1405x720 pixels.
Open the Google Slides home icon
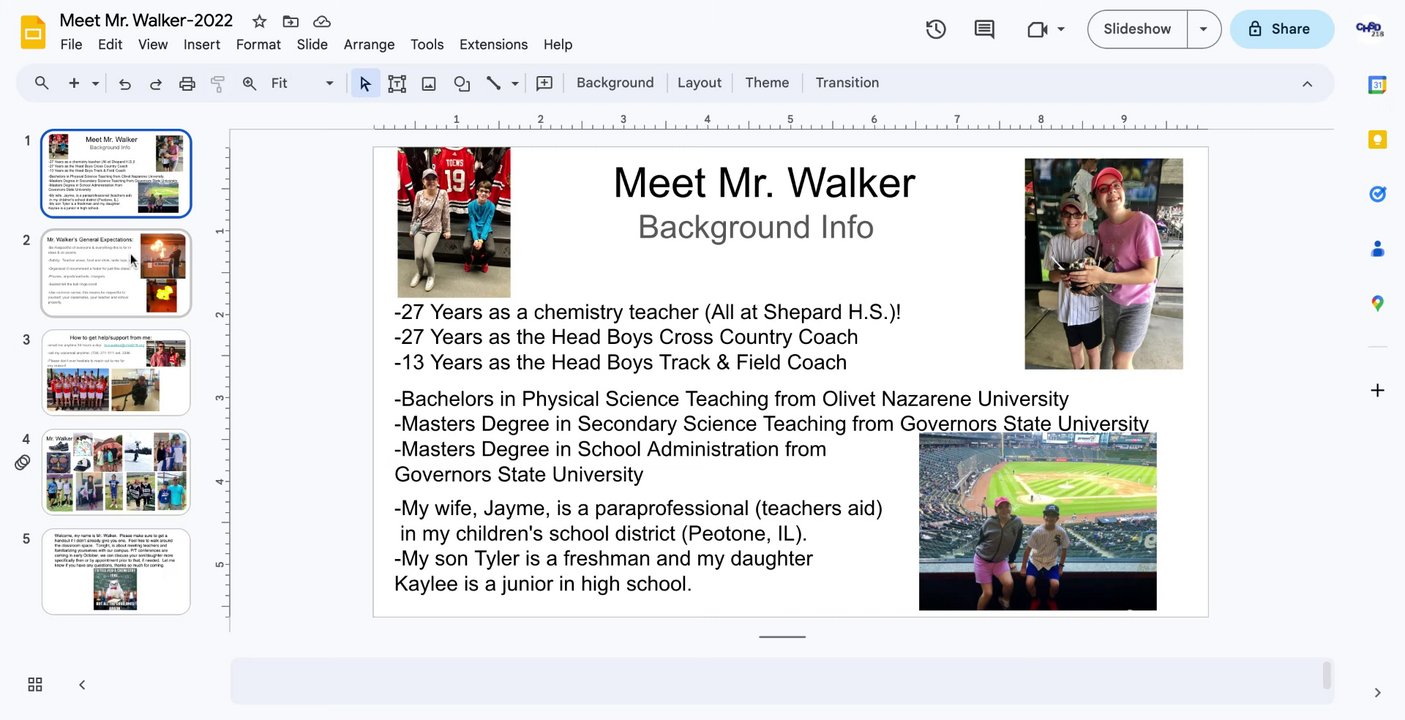click(x=33, y=32)
